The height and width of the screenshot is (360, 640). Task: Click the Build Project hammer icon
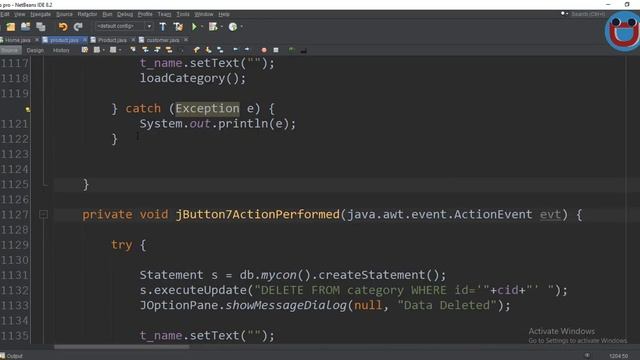(162, 27)
